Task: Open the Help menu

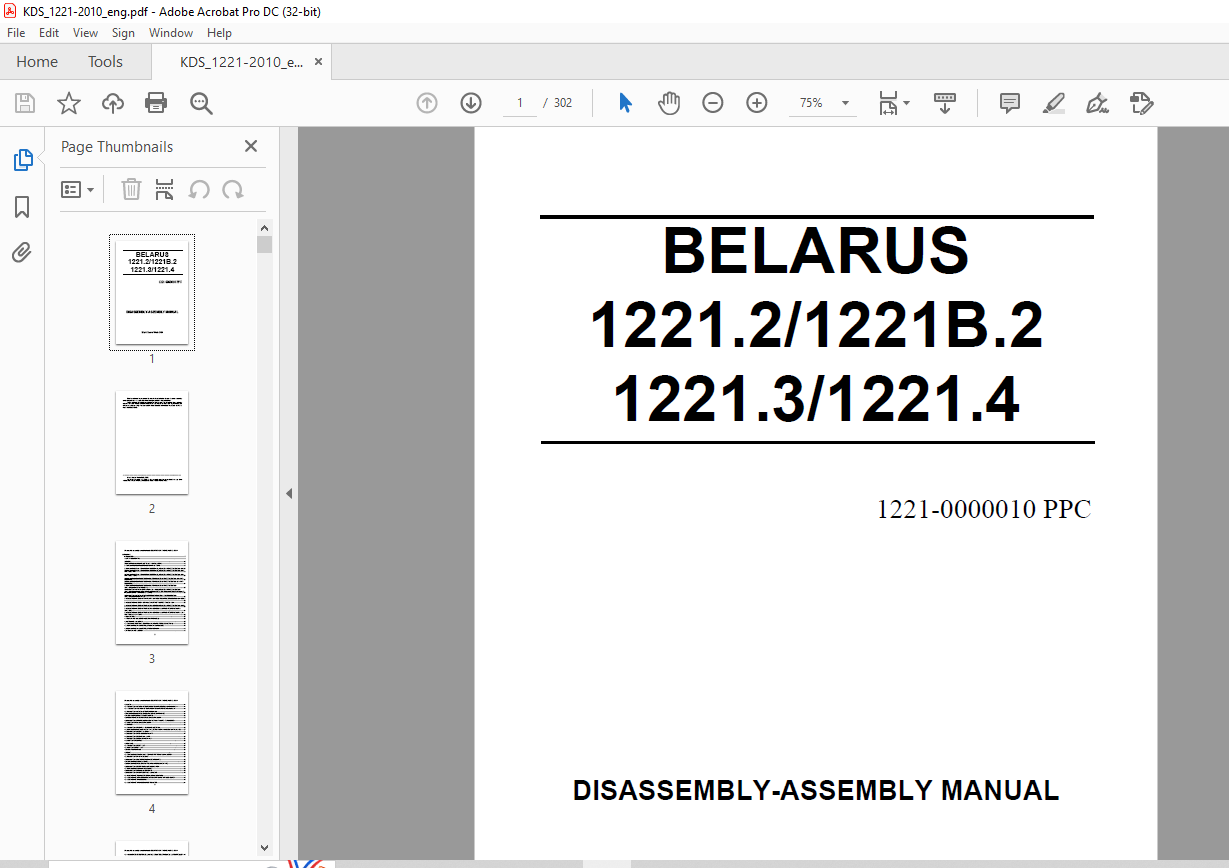Action: 219,33
